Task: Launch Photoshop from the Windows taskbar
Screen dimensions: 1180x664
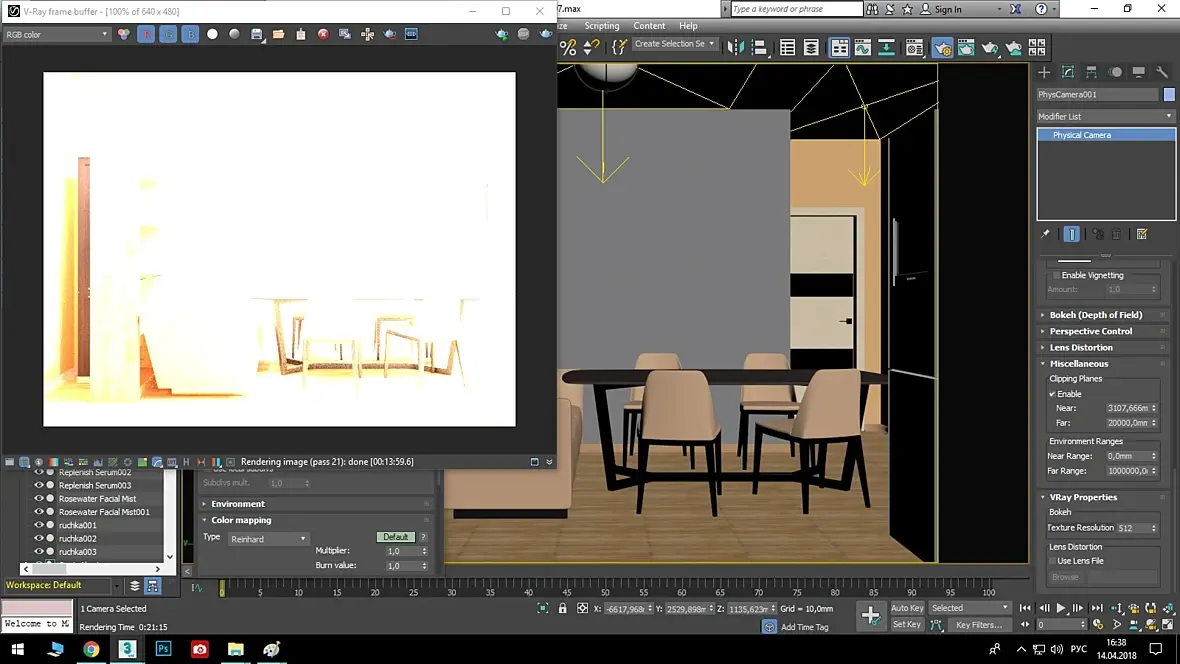Action: click(x=164, y=649)
